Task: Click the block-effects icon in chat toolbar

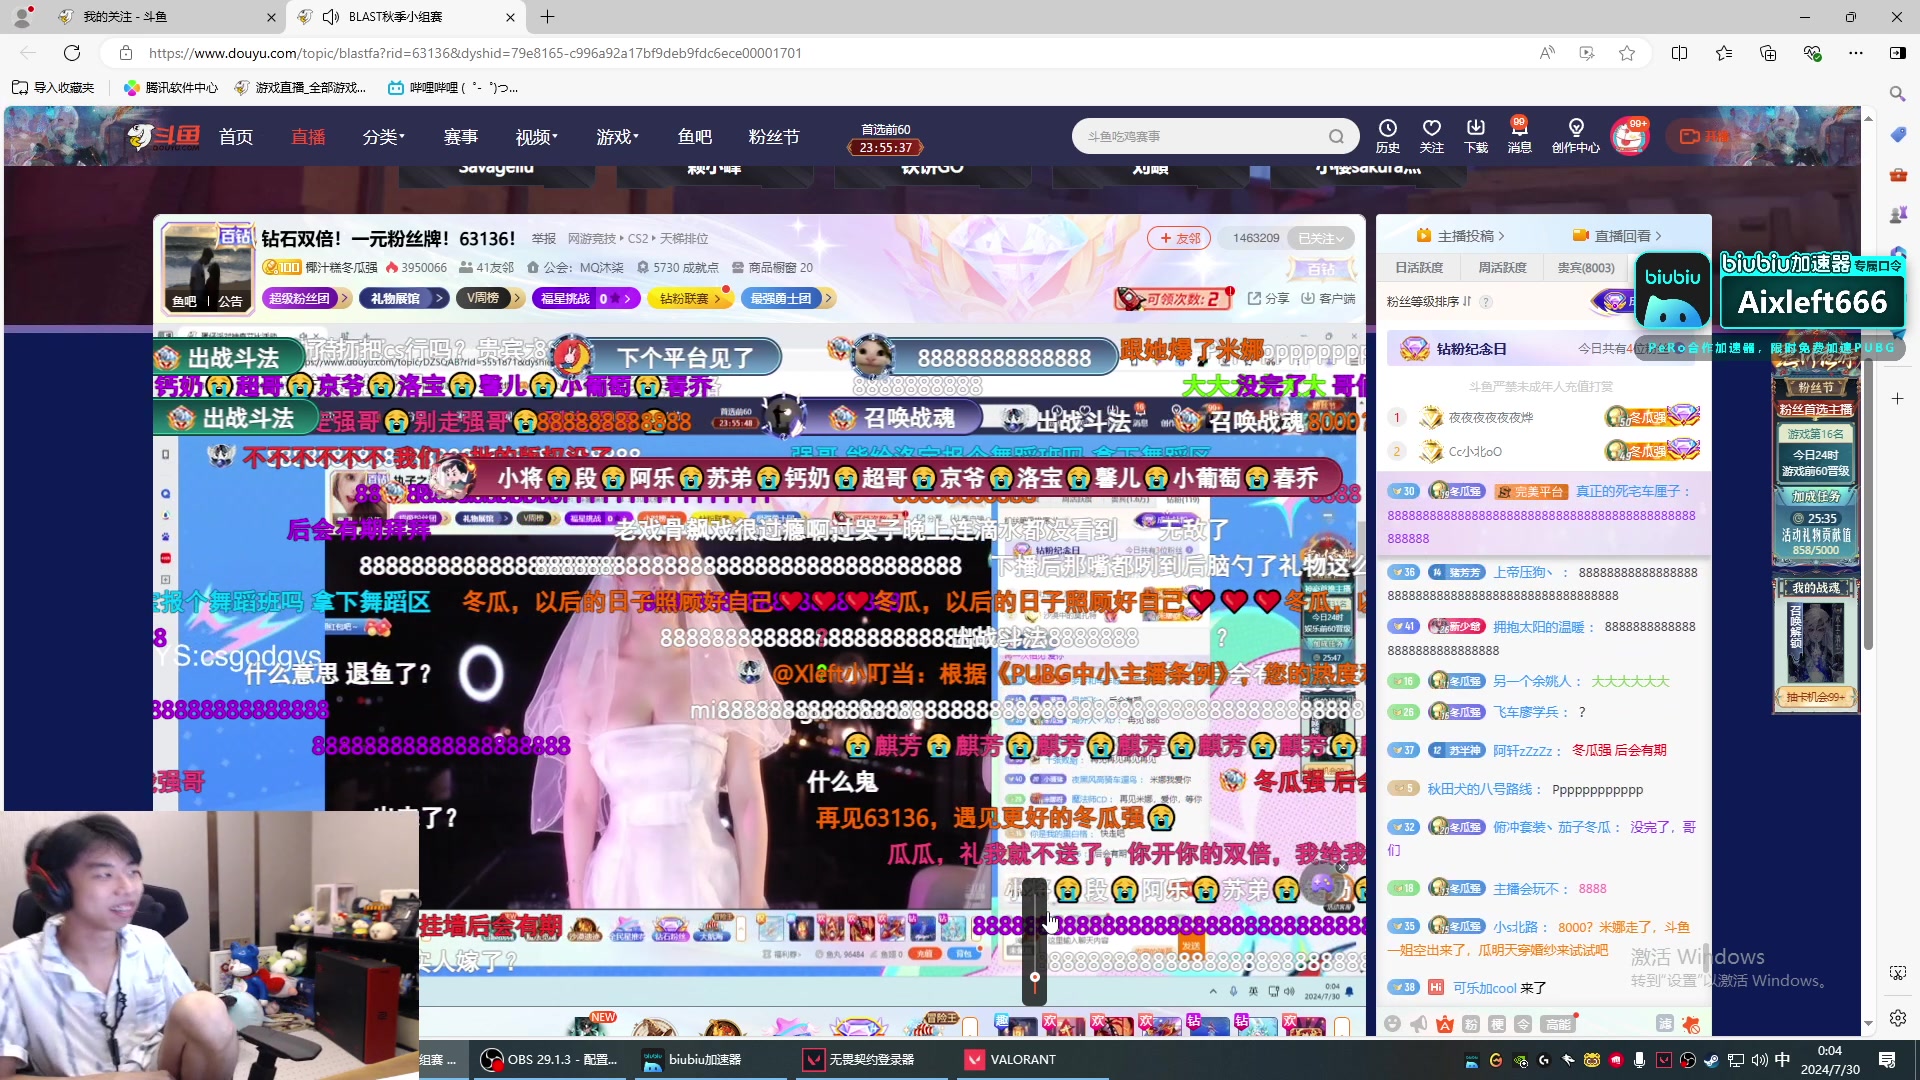Action: click(x=1691, y=1024)
